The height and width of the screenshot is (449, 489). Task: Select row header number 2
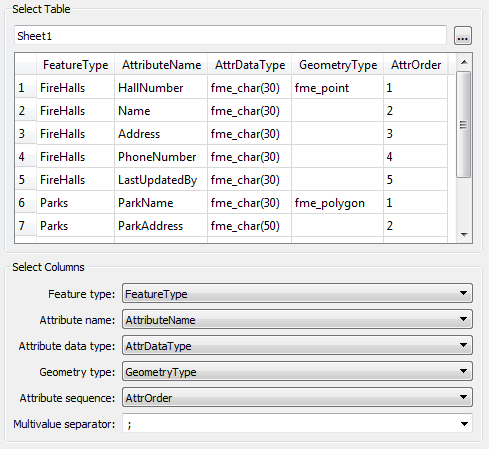coord(26,111)
